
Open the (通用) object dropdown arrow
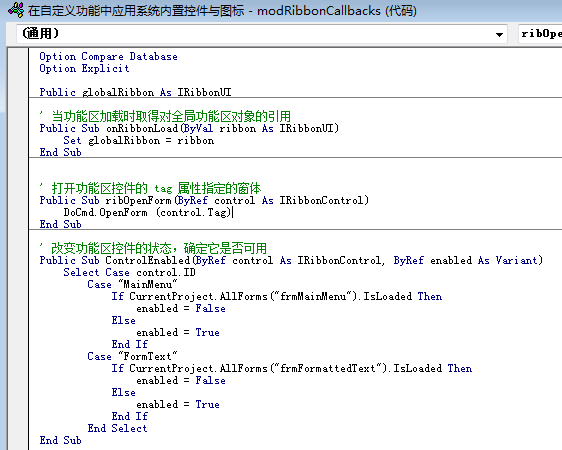pos(499,34)
